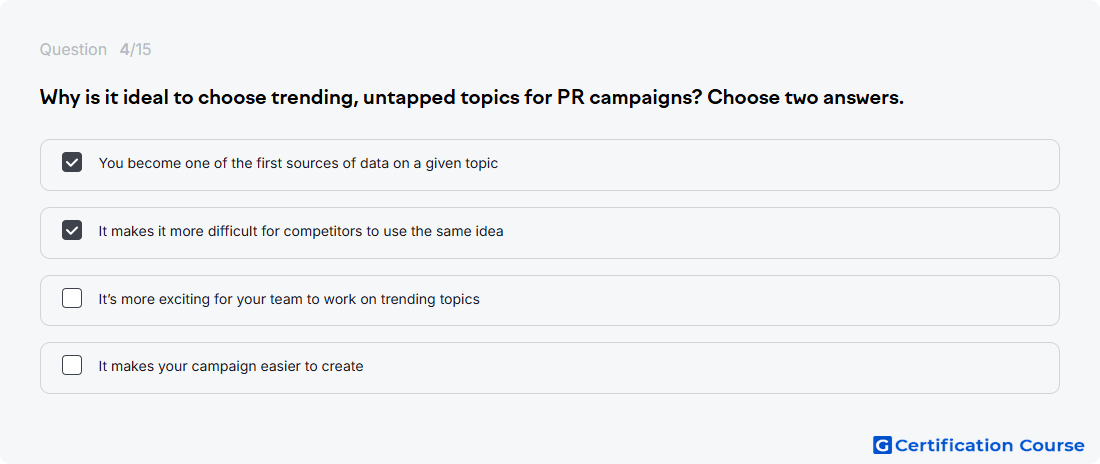Open the 'Certification Course' branding link
The width and height of the screenshot is (1100, 464).
click(979, 445)
